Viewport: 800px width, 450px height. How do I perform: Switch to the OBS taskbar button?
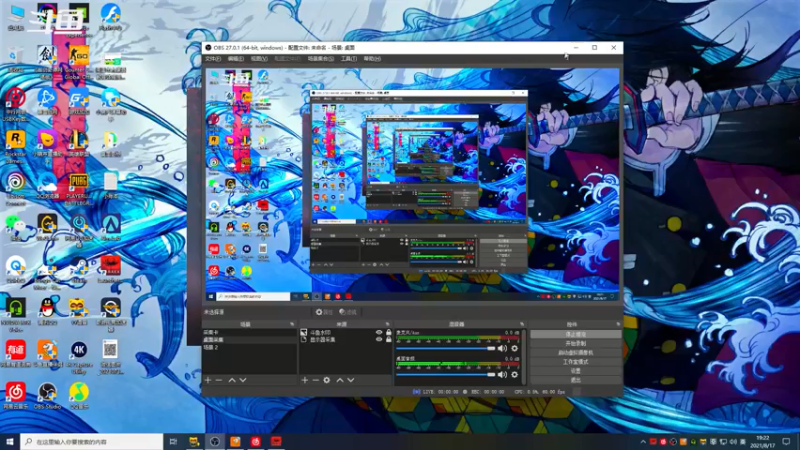(215, 441)
